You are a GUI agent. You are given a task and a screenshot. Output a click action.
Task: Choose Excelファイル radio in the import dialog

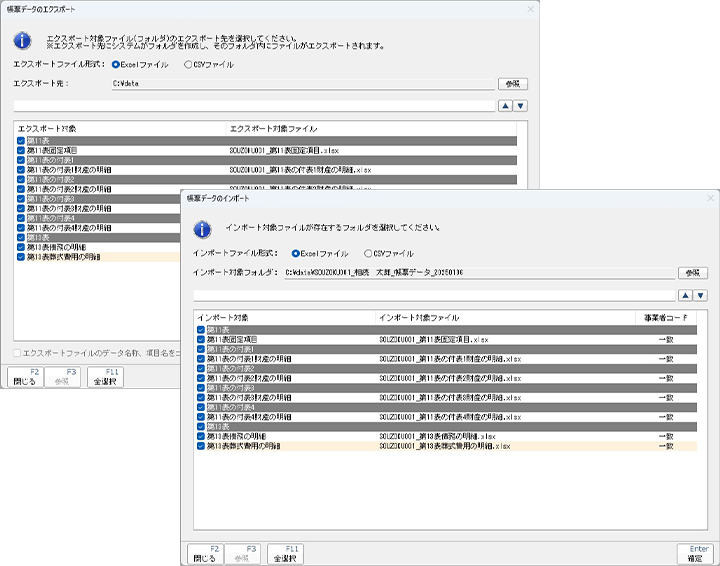coord(296,254)
